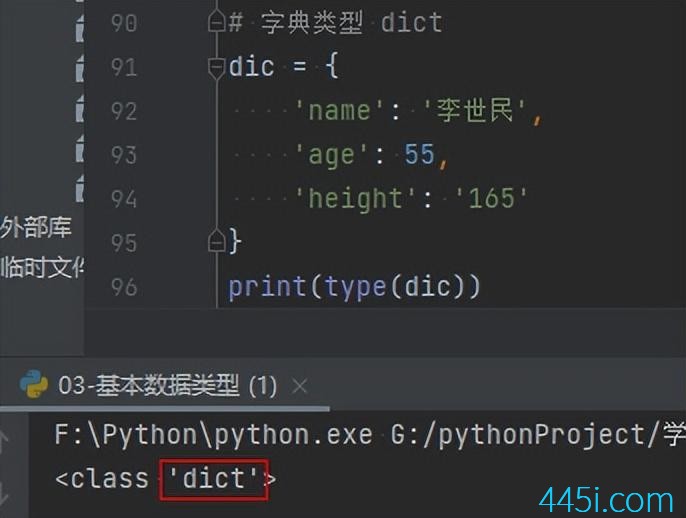Click the 字典类型 dict comment
The image size is (686, 518).
coord(351,23)
